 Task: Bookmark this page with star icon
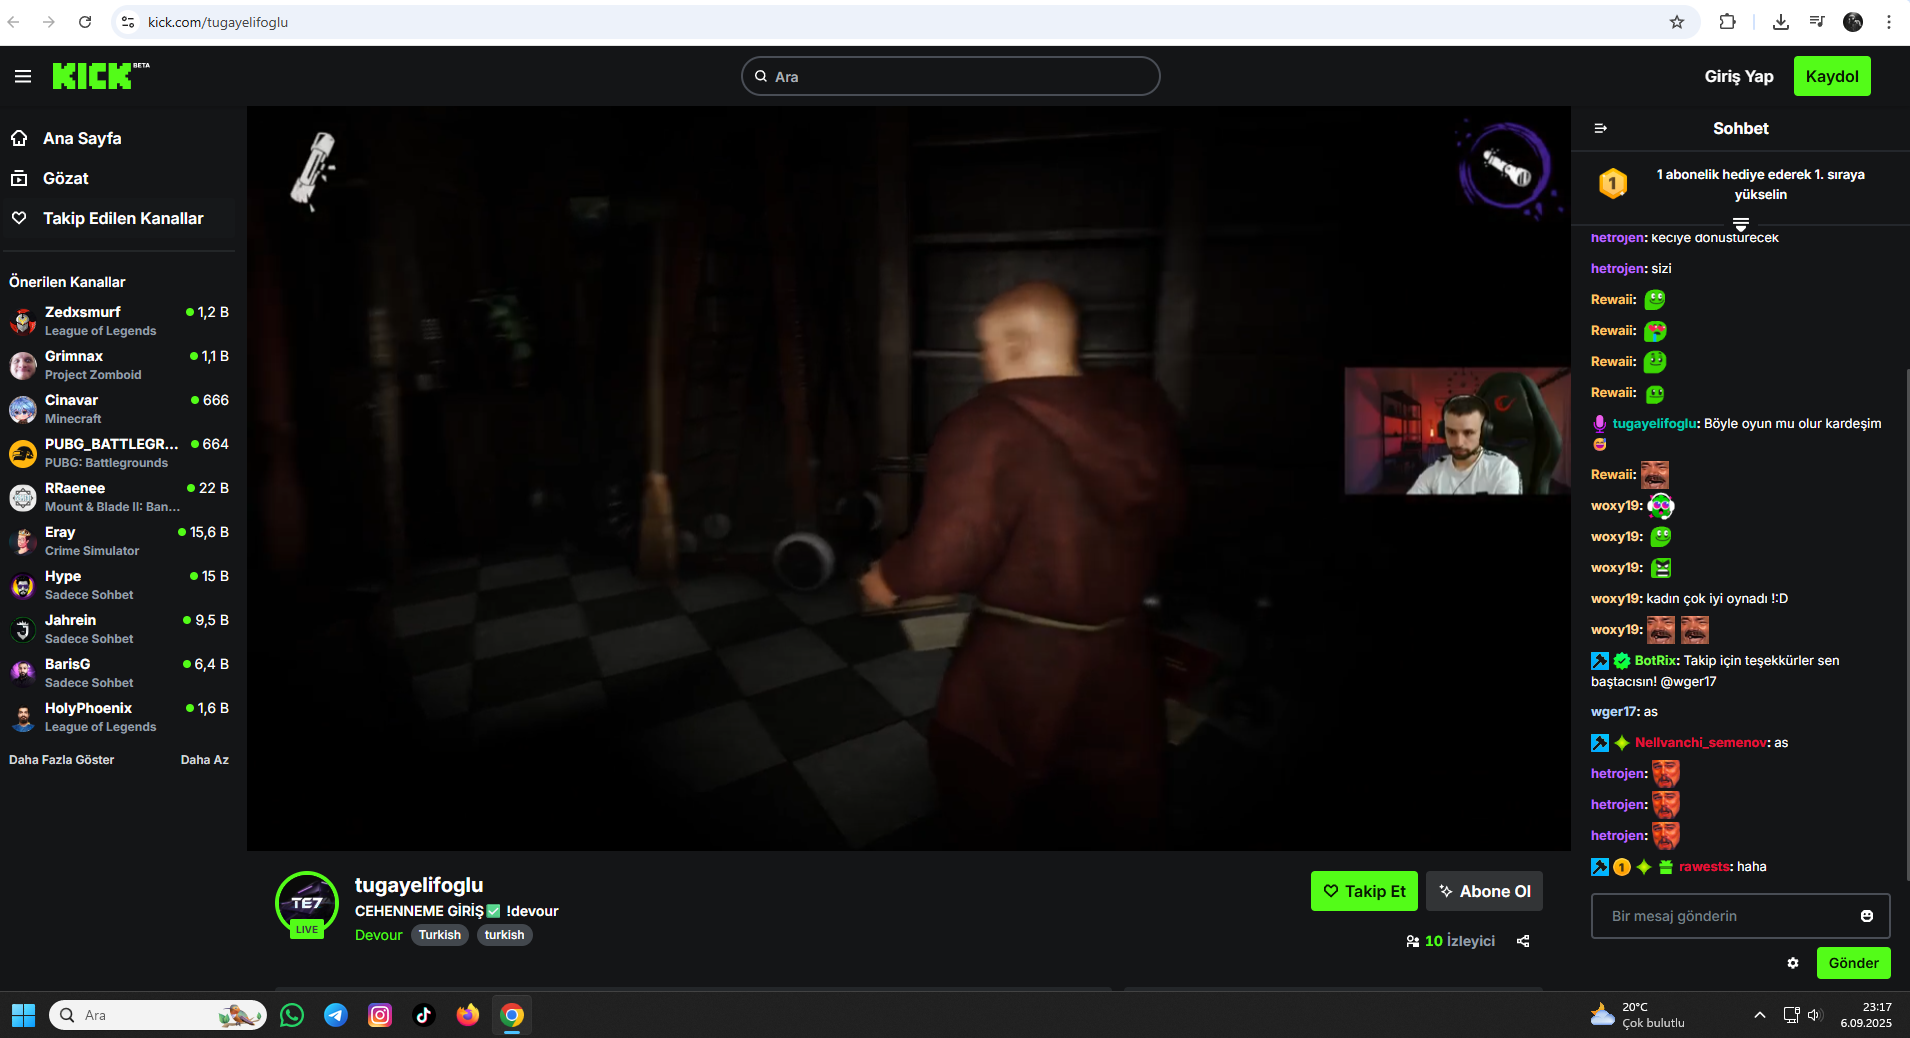[x=1677, y=22]
